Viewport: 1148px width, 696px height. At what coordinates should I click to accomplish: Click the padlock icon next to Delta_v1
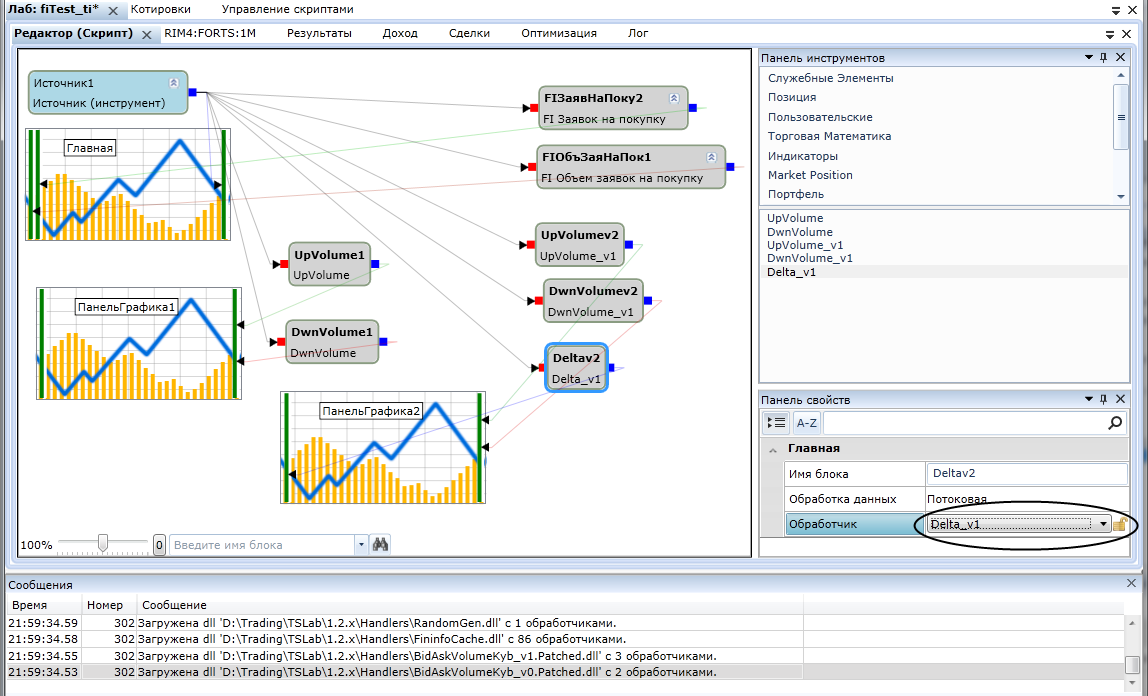tap(1119, 524)
